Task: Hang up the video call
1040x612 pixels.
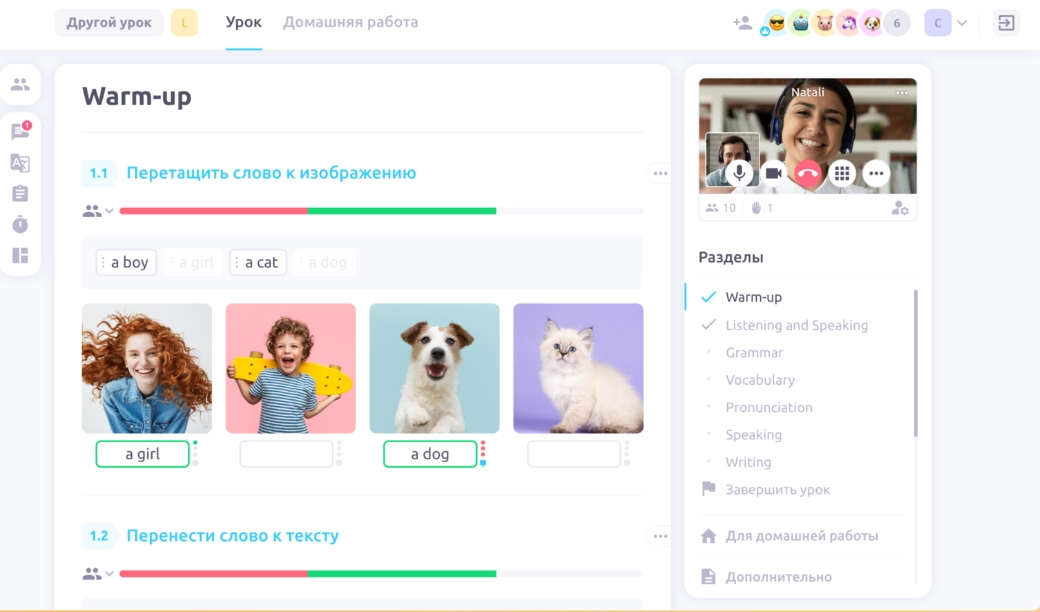Action: [x=808, y=173]
